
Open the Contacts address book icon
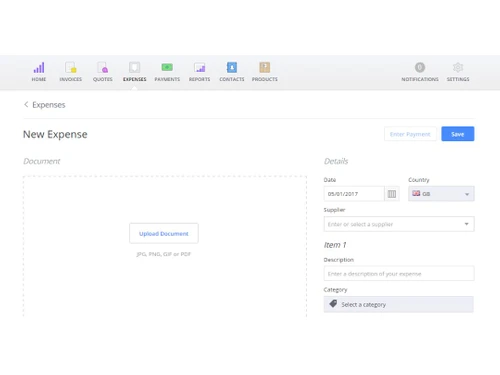(x=232, y=68)
